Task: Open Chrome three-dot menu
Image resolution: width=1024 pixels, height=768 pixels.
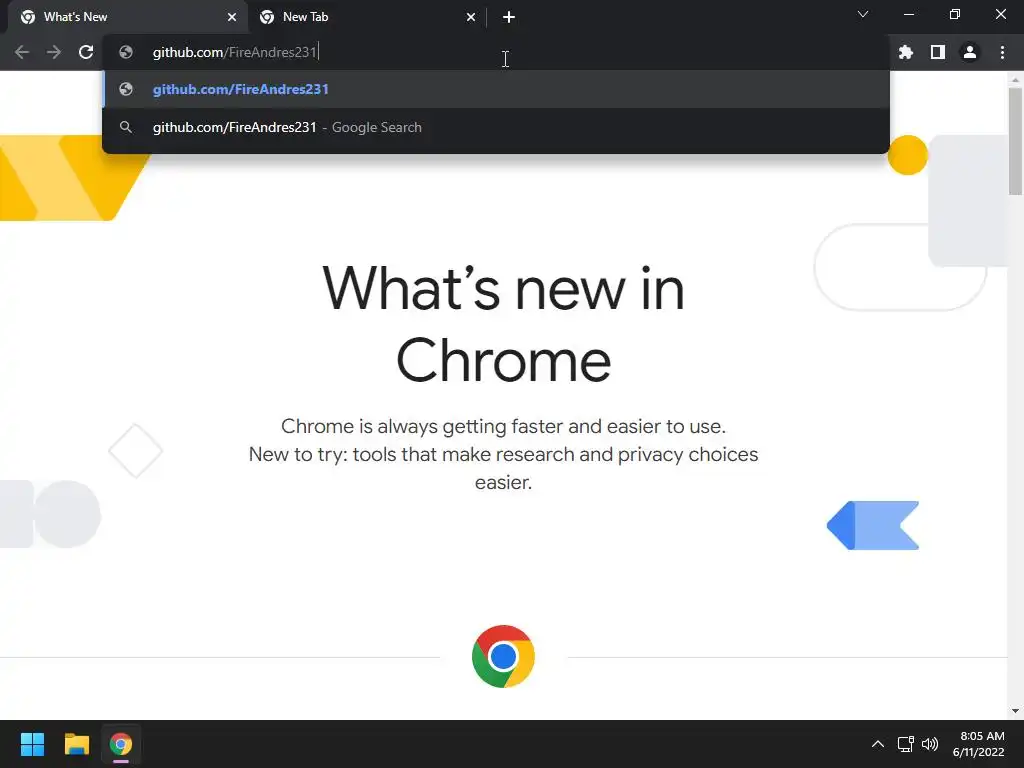Action: pyautogui.click(x=1002, y=52)
